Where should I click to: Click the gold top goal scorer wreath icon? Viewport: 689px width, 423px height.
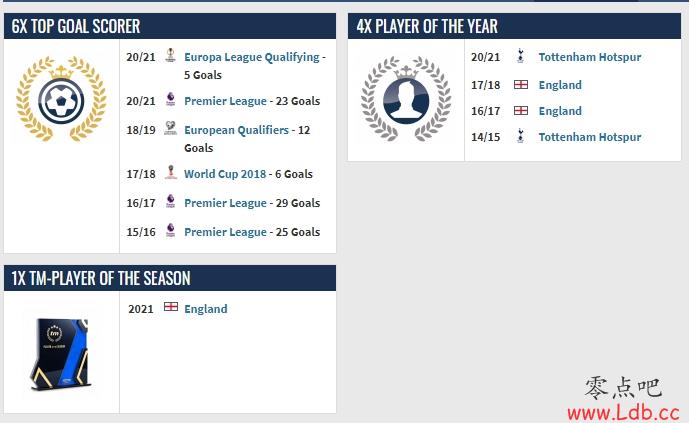(x=61, y=99)
